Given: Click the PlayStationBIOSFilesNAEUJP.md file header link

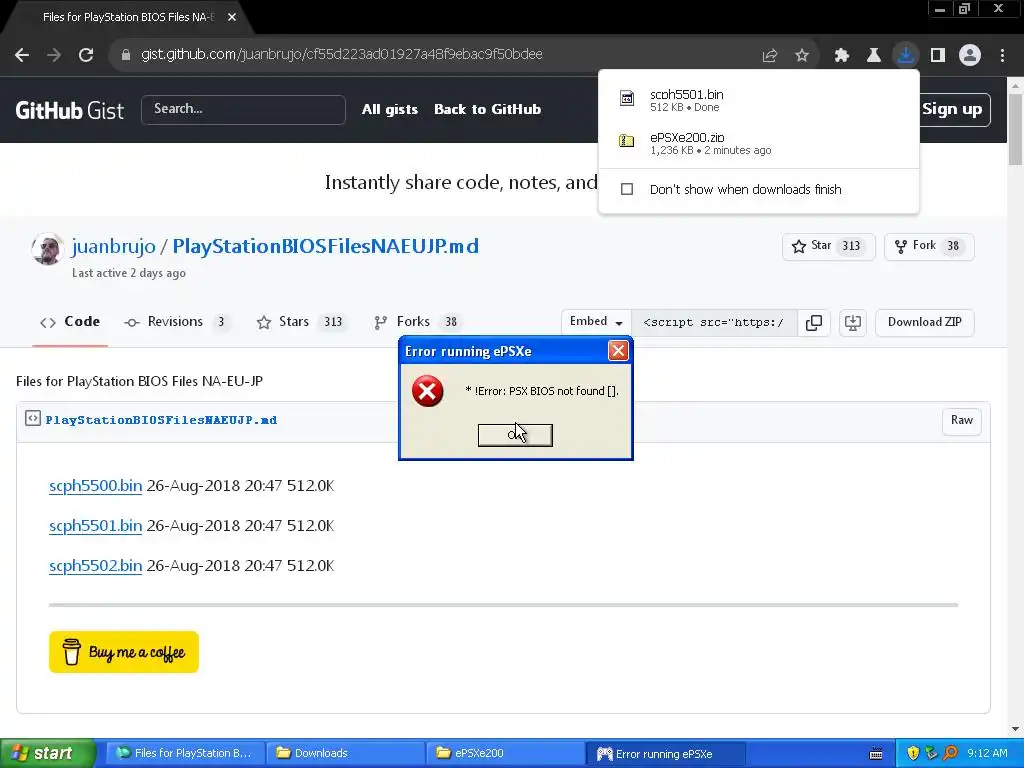Looking at the screenshot, I should [161, 420].
